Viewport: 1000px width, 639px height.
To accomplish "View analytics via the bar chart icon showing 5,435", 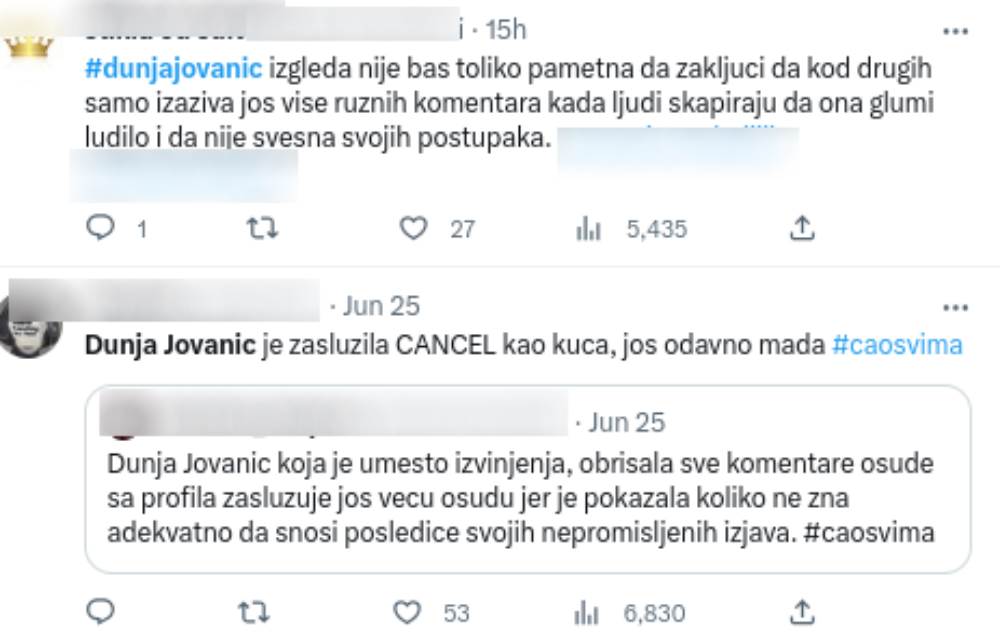I will pyautogui.click(x=588, y=228).
